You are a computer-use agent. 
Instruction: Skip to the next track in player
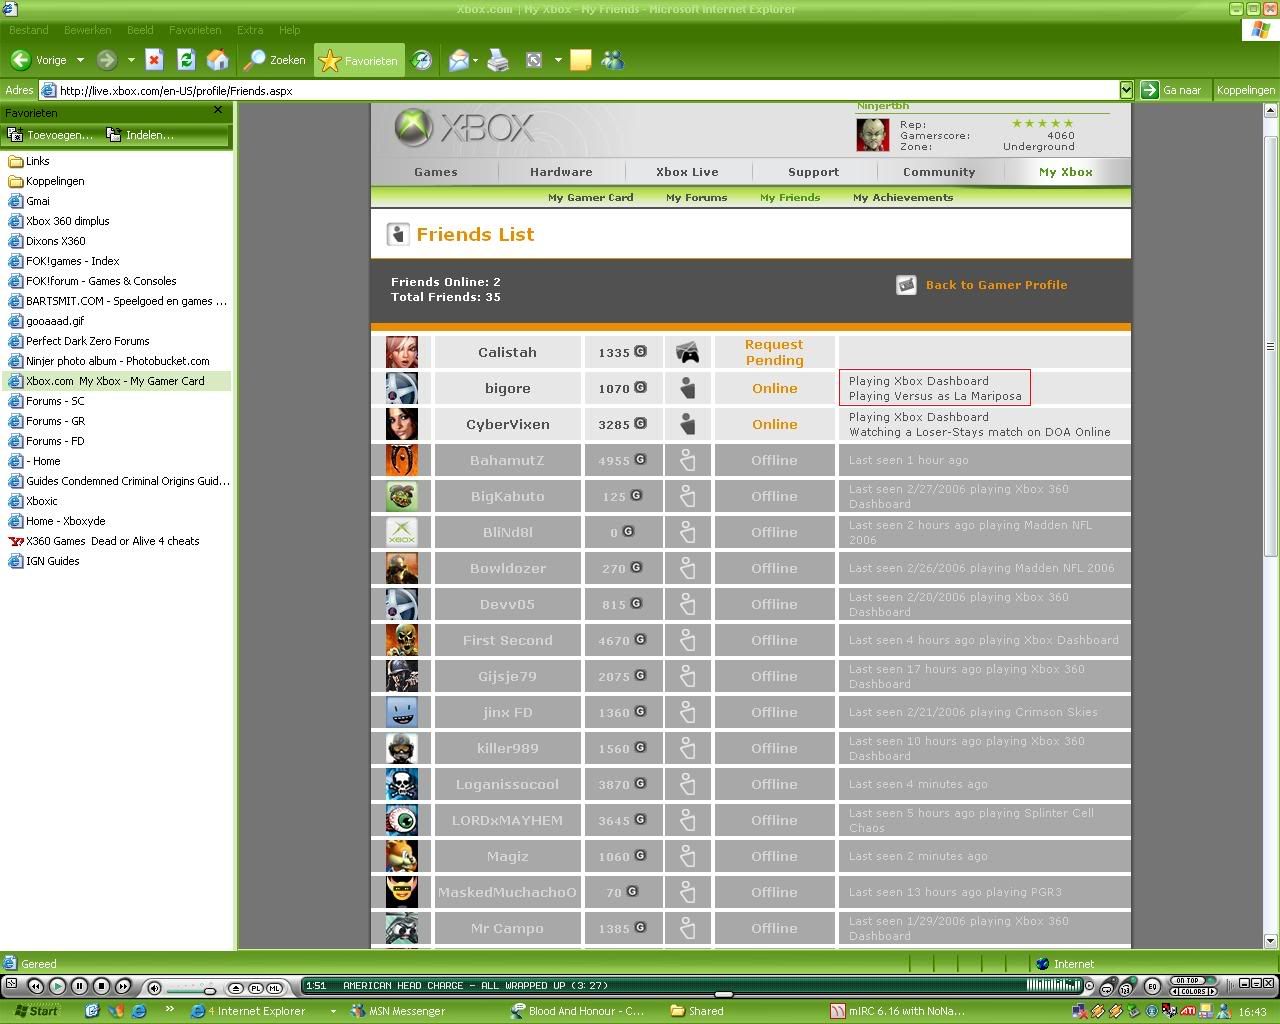[x=123, y=986]
